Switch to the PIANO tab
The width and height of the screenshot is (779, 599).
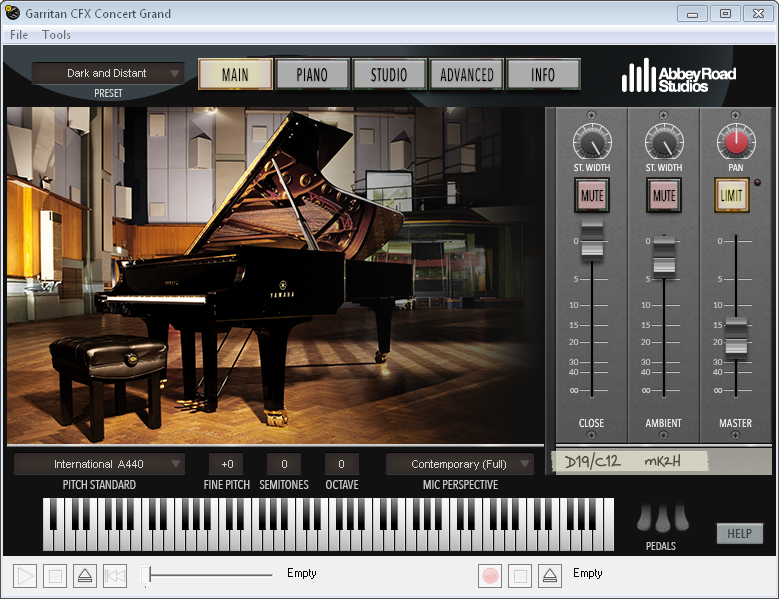pyautogui.click(x=312, y=75)
